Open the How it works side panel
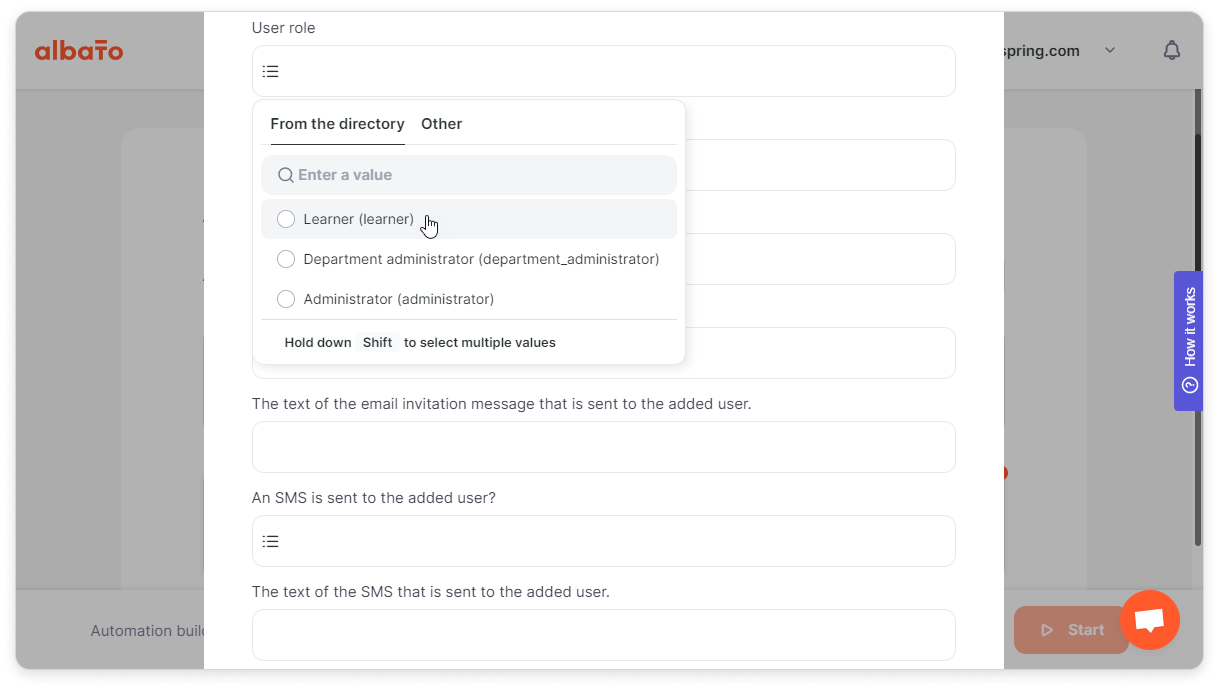The width and height of the screenshot is (1219, 689). coord(1188,341)
